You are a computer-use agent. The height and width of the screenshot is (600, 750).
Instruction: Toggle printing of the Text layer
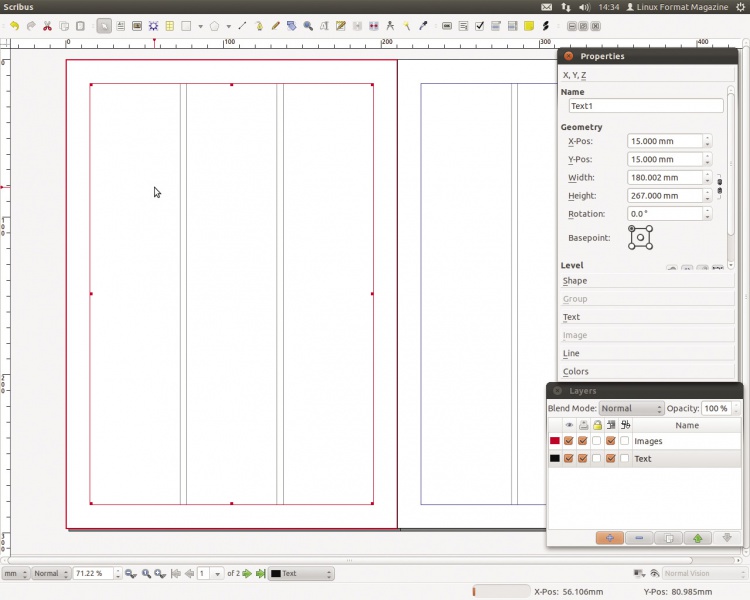coord(583,458)
